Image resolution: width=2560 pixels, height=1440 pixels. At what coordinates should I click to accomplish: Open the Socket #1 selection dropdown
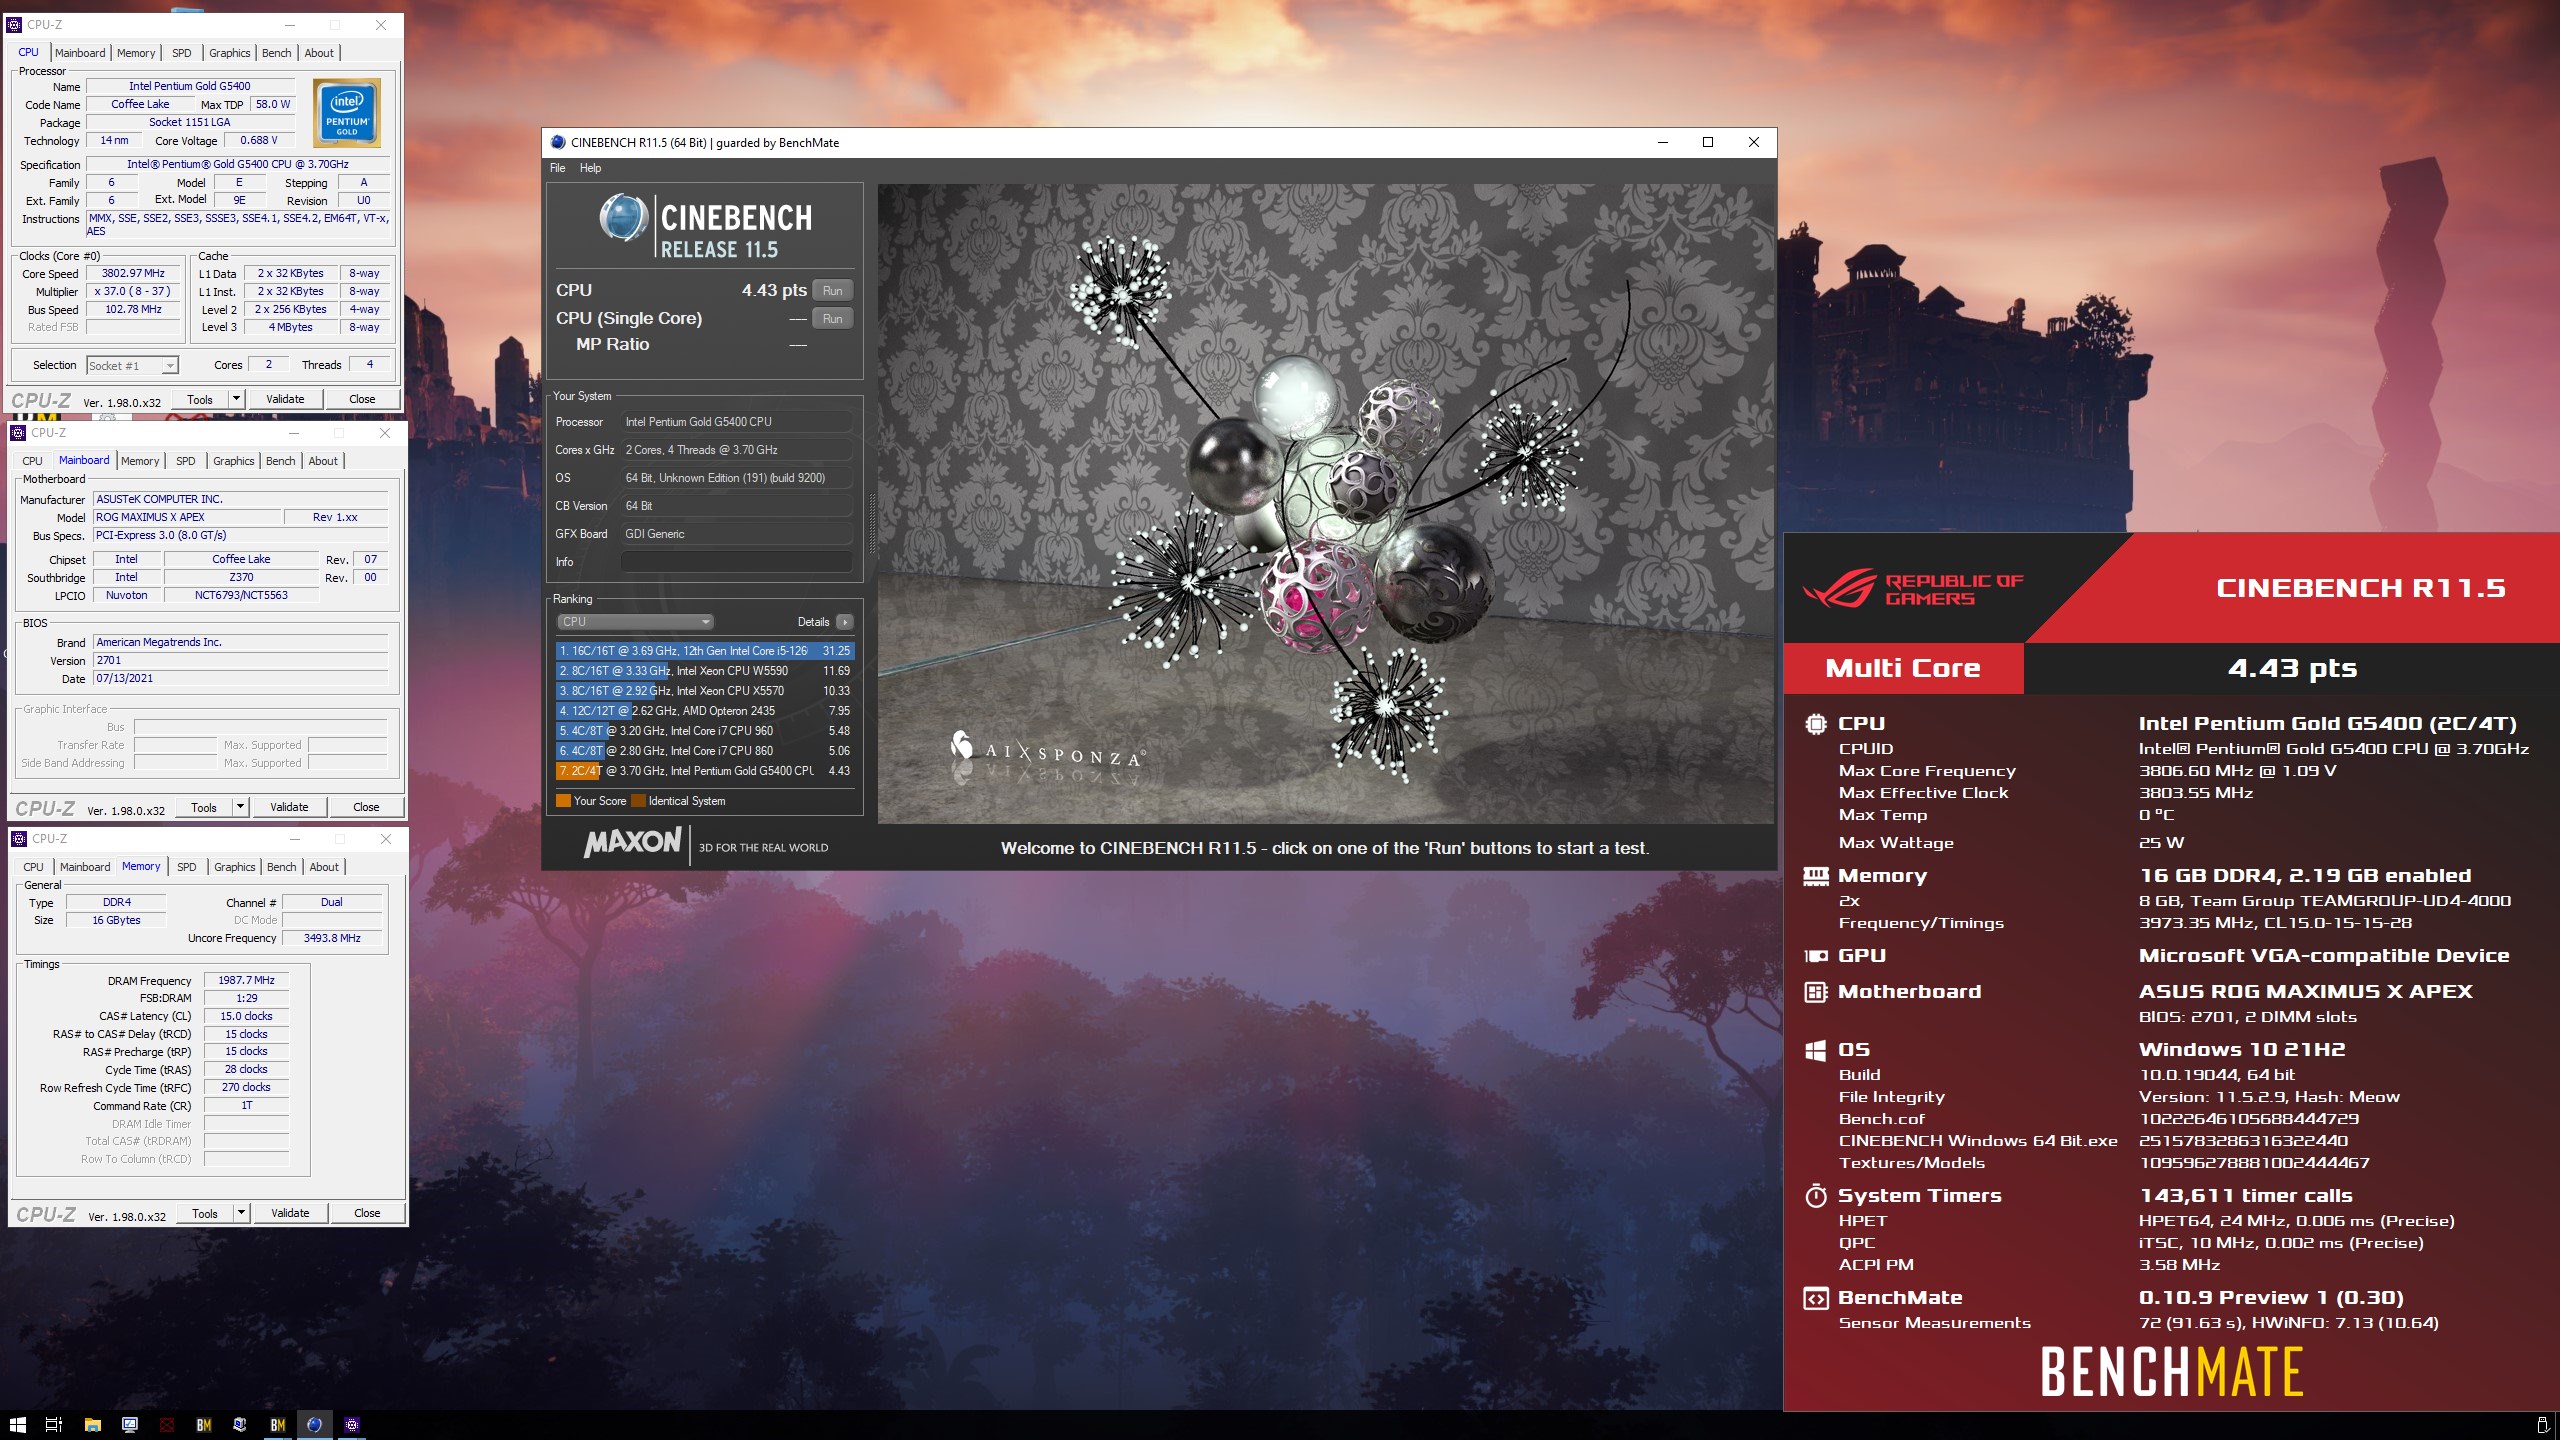click(133, 366)
